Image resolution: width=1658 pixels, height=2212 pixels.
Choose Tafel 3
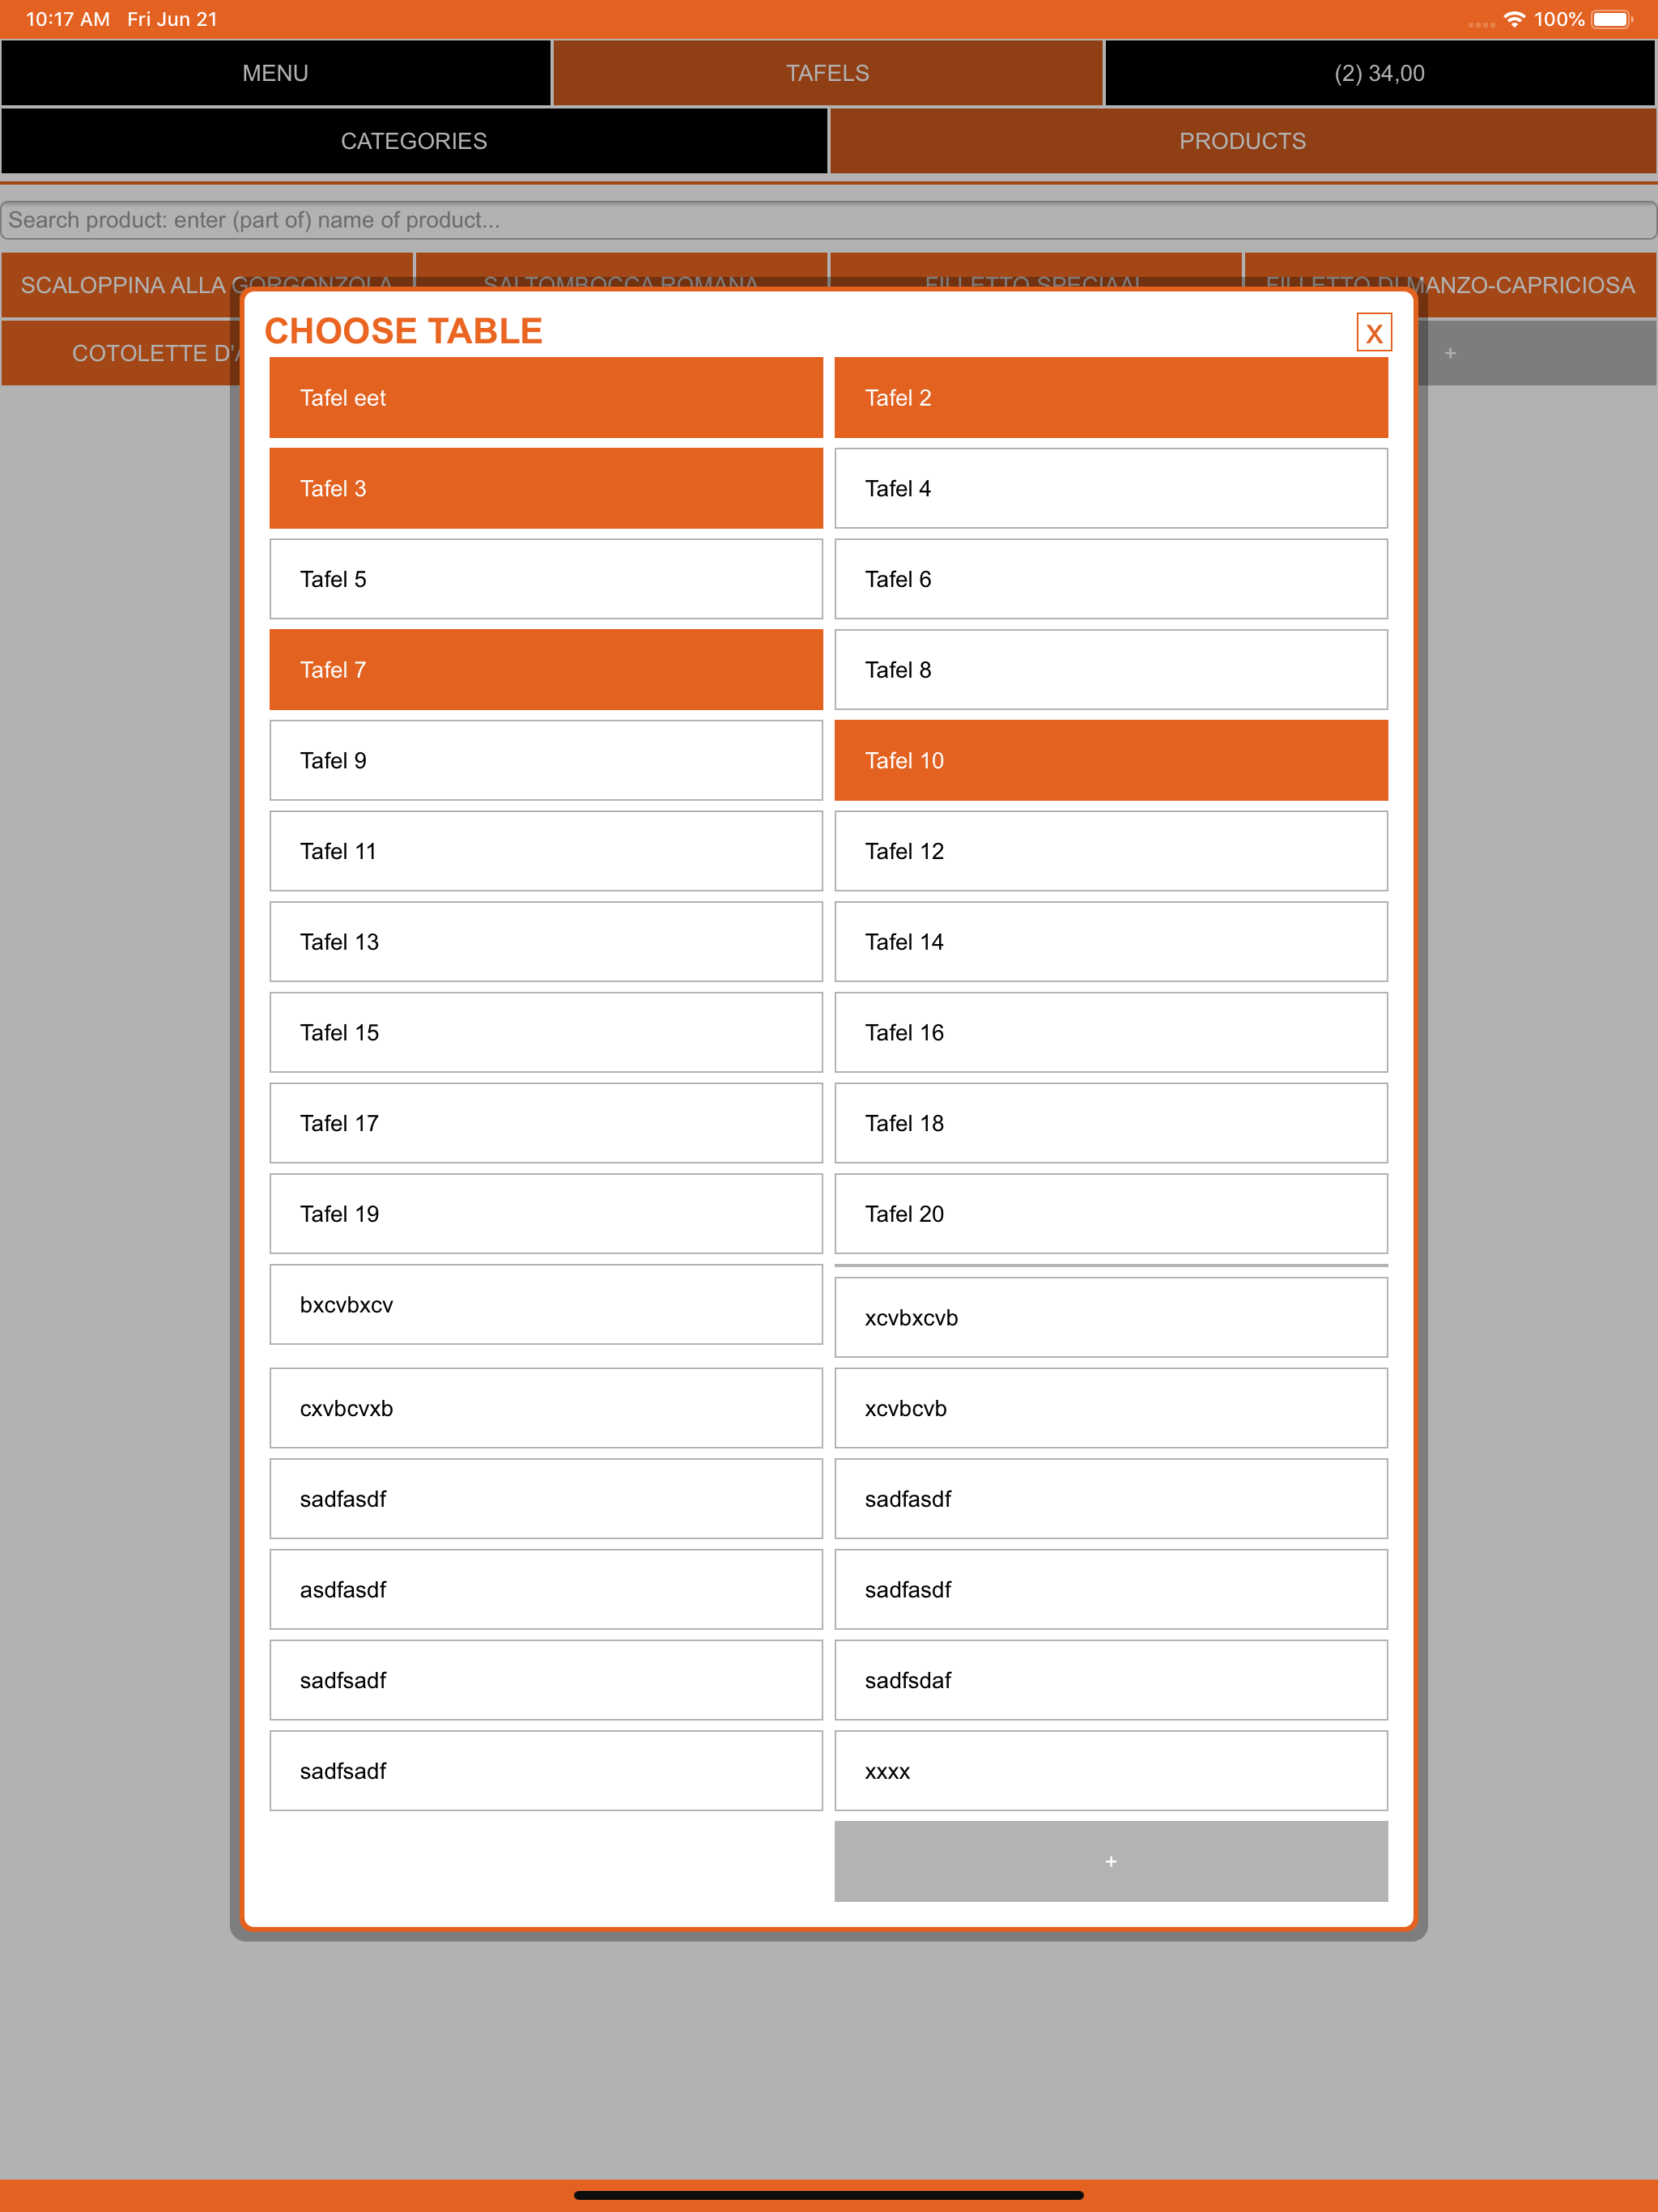[546, 488]
